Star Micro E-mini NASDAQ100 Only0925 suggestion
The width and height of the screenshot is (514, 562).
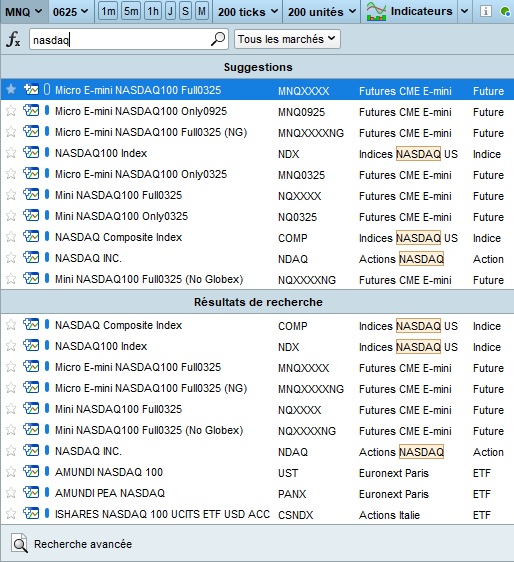[11, 111]
